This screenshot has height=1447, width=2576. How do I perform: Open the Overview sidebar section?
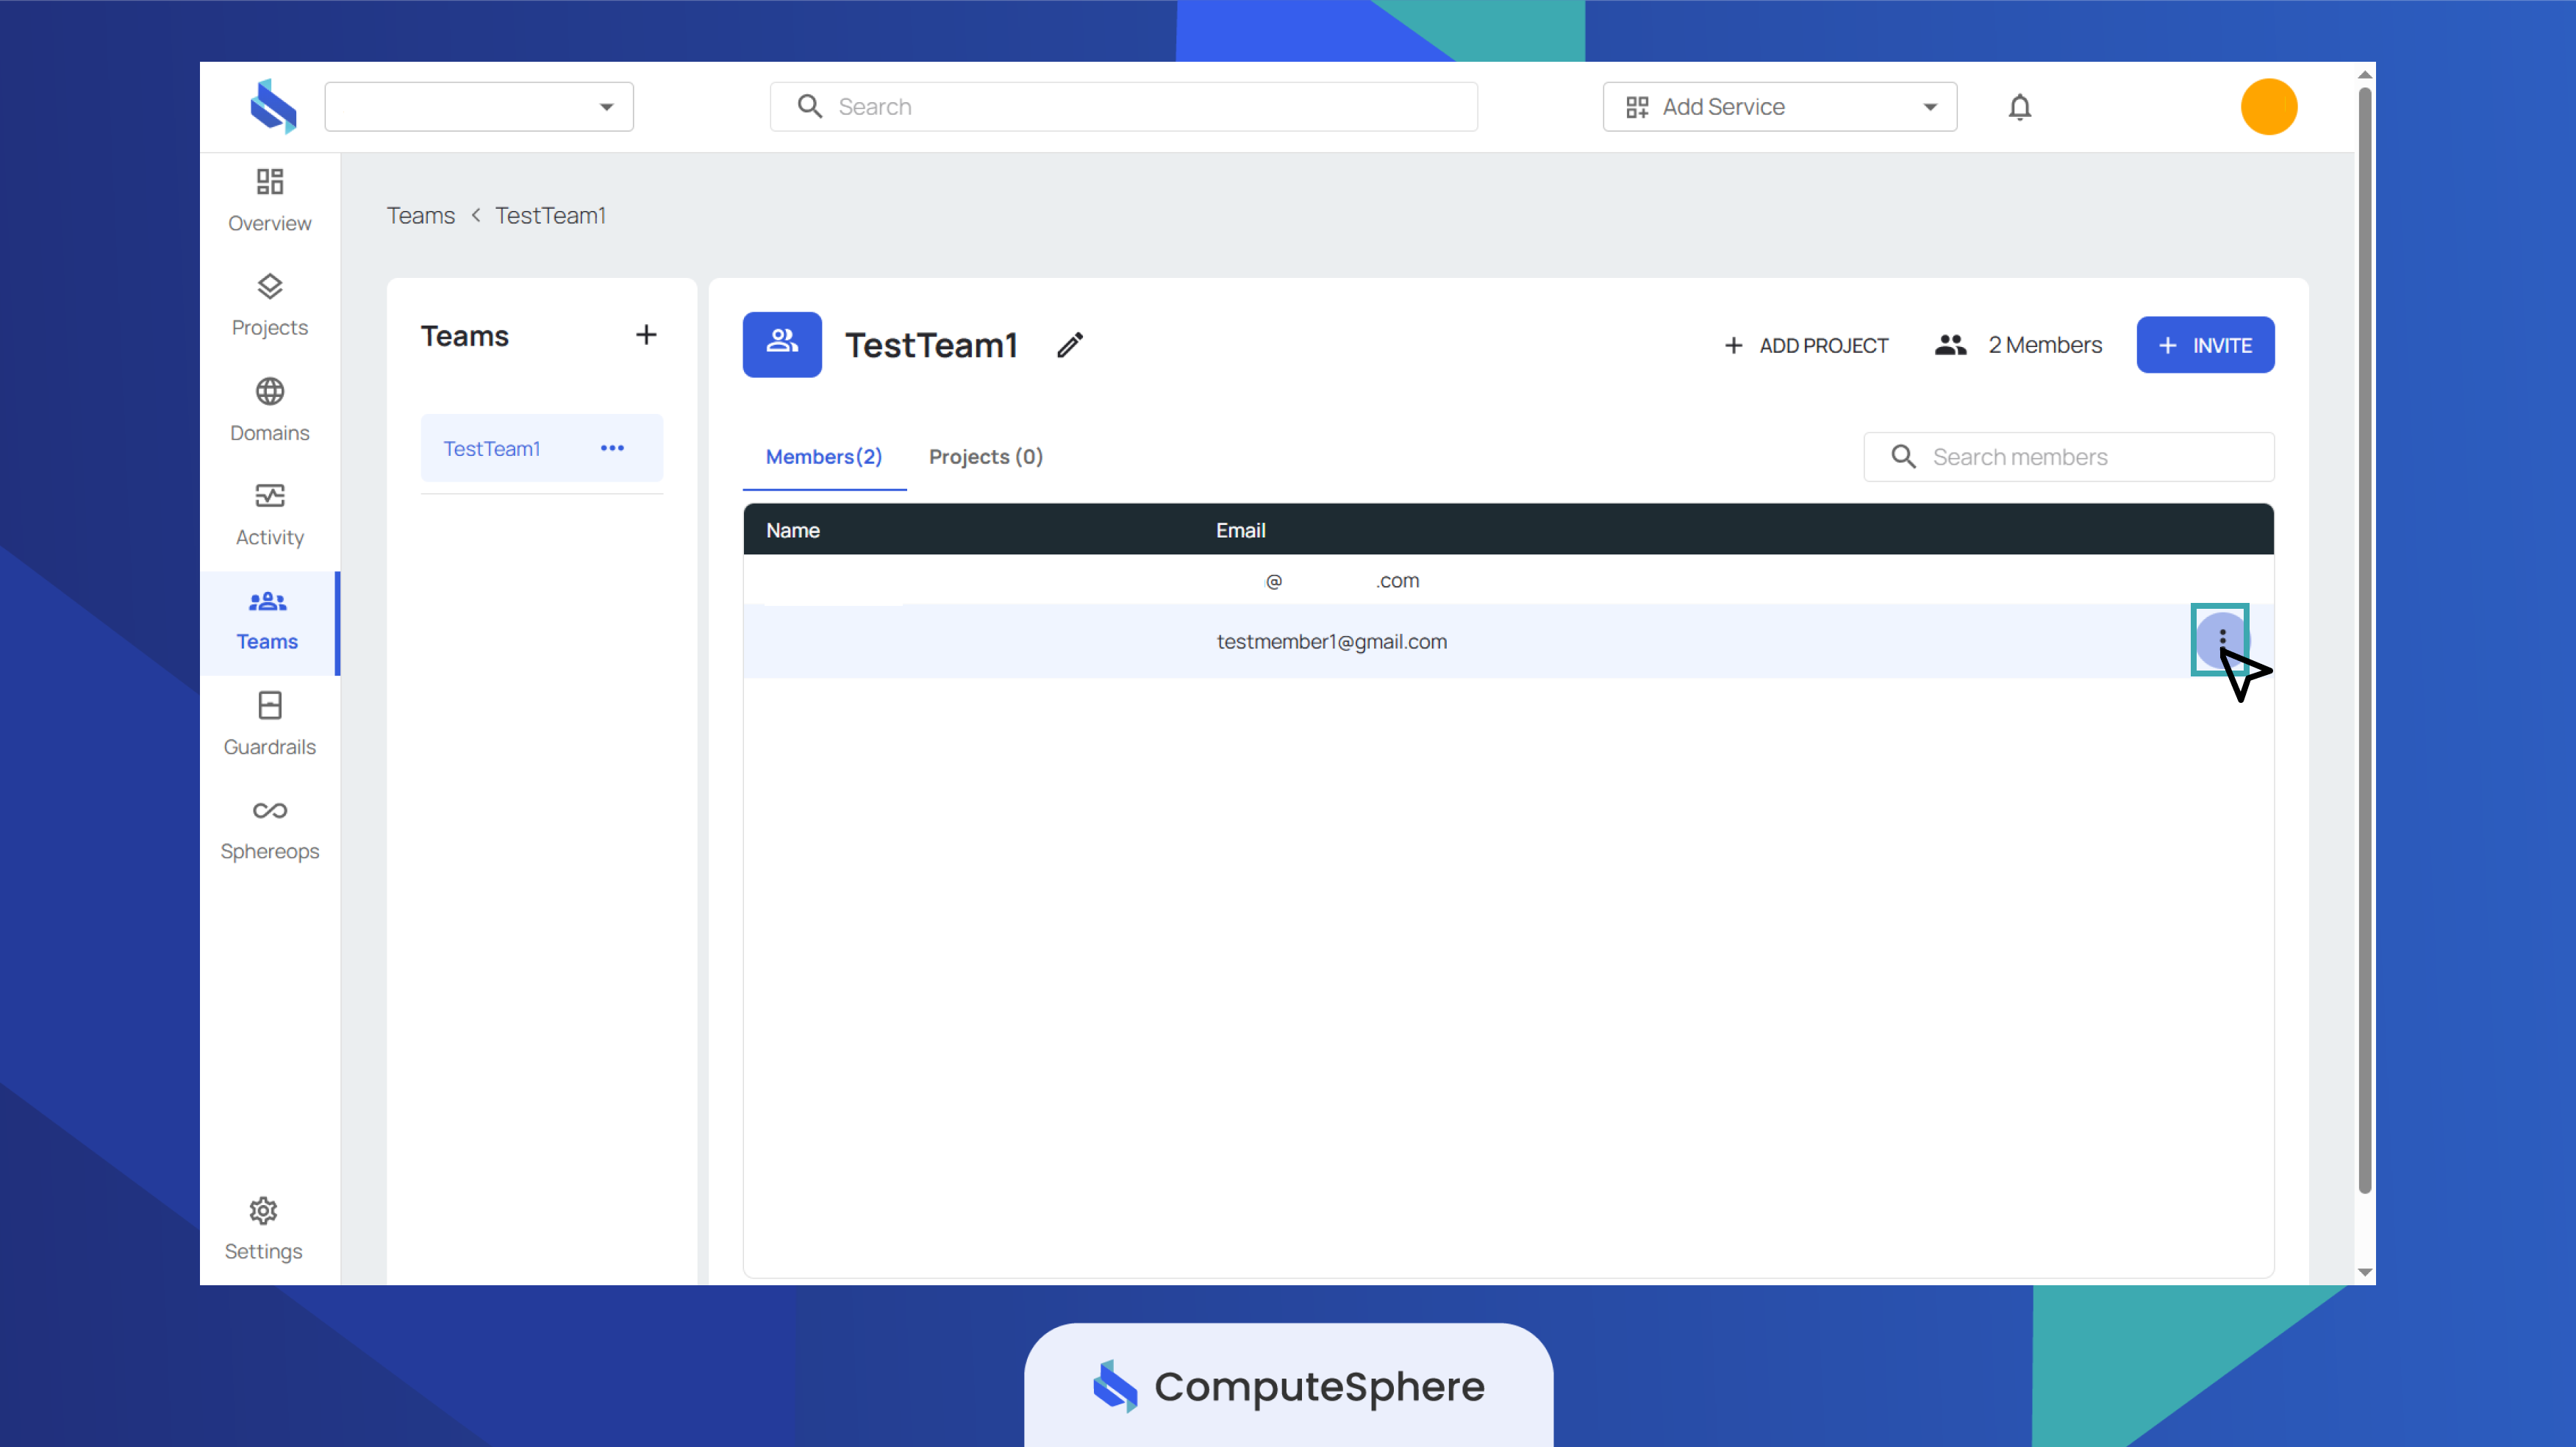(x=269, y=201)
